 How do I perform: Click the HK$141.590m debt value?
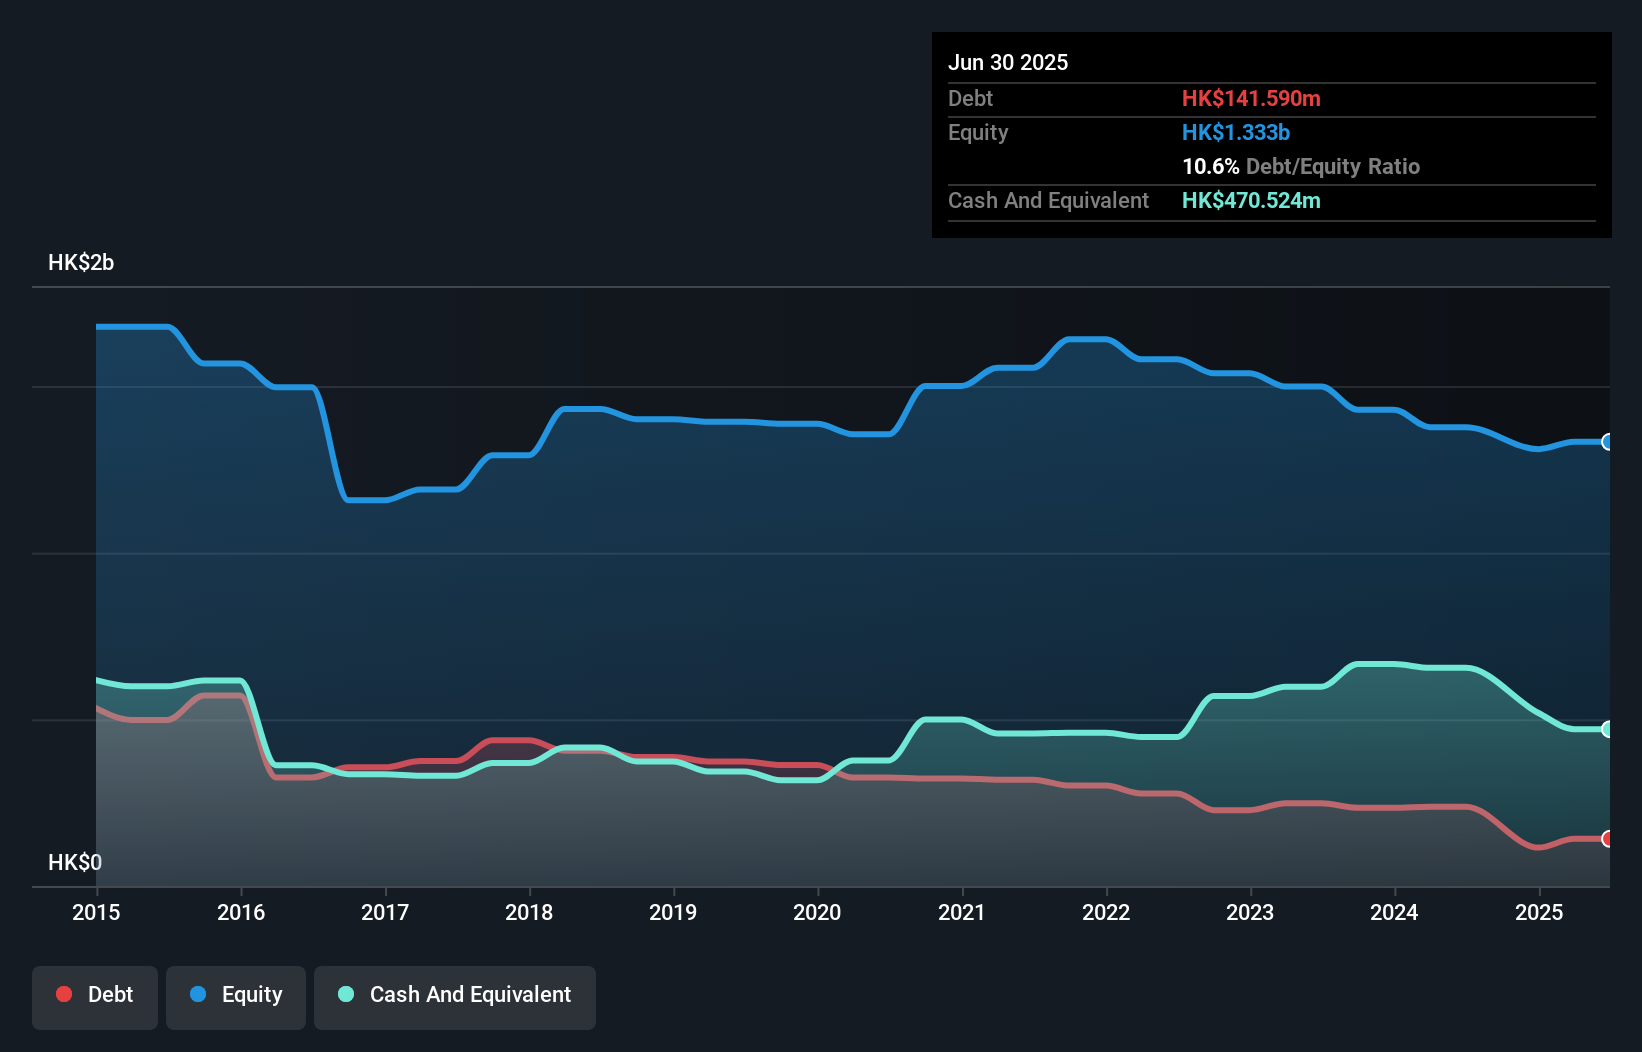click(x=1251, y=98)
